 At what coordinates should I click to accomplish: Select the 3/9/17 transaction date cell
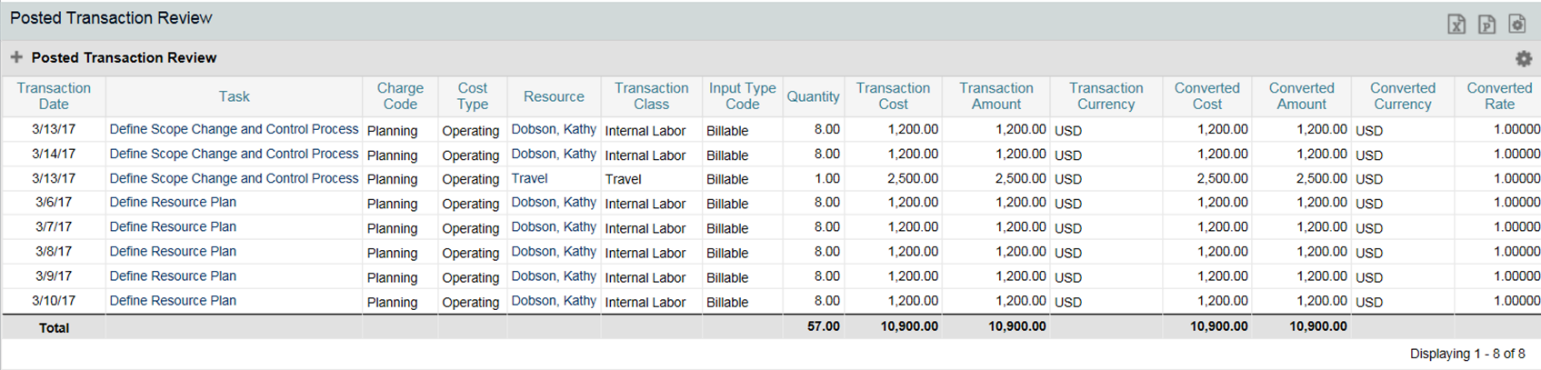click(53, 276)
